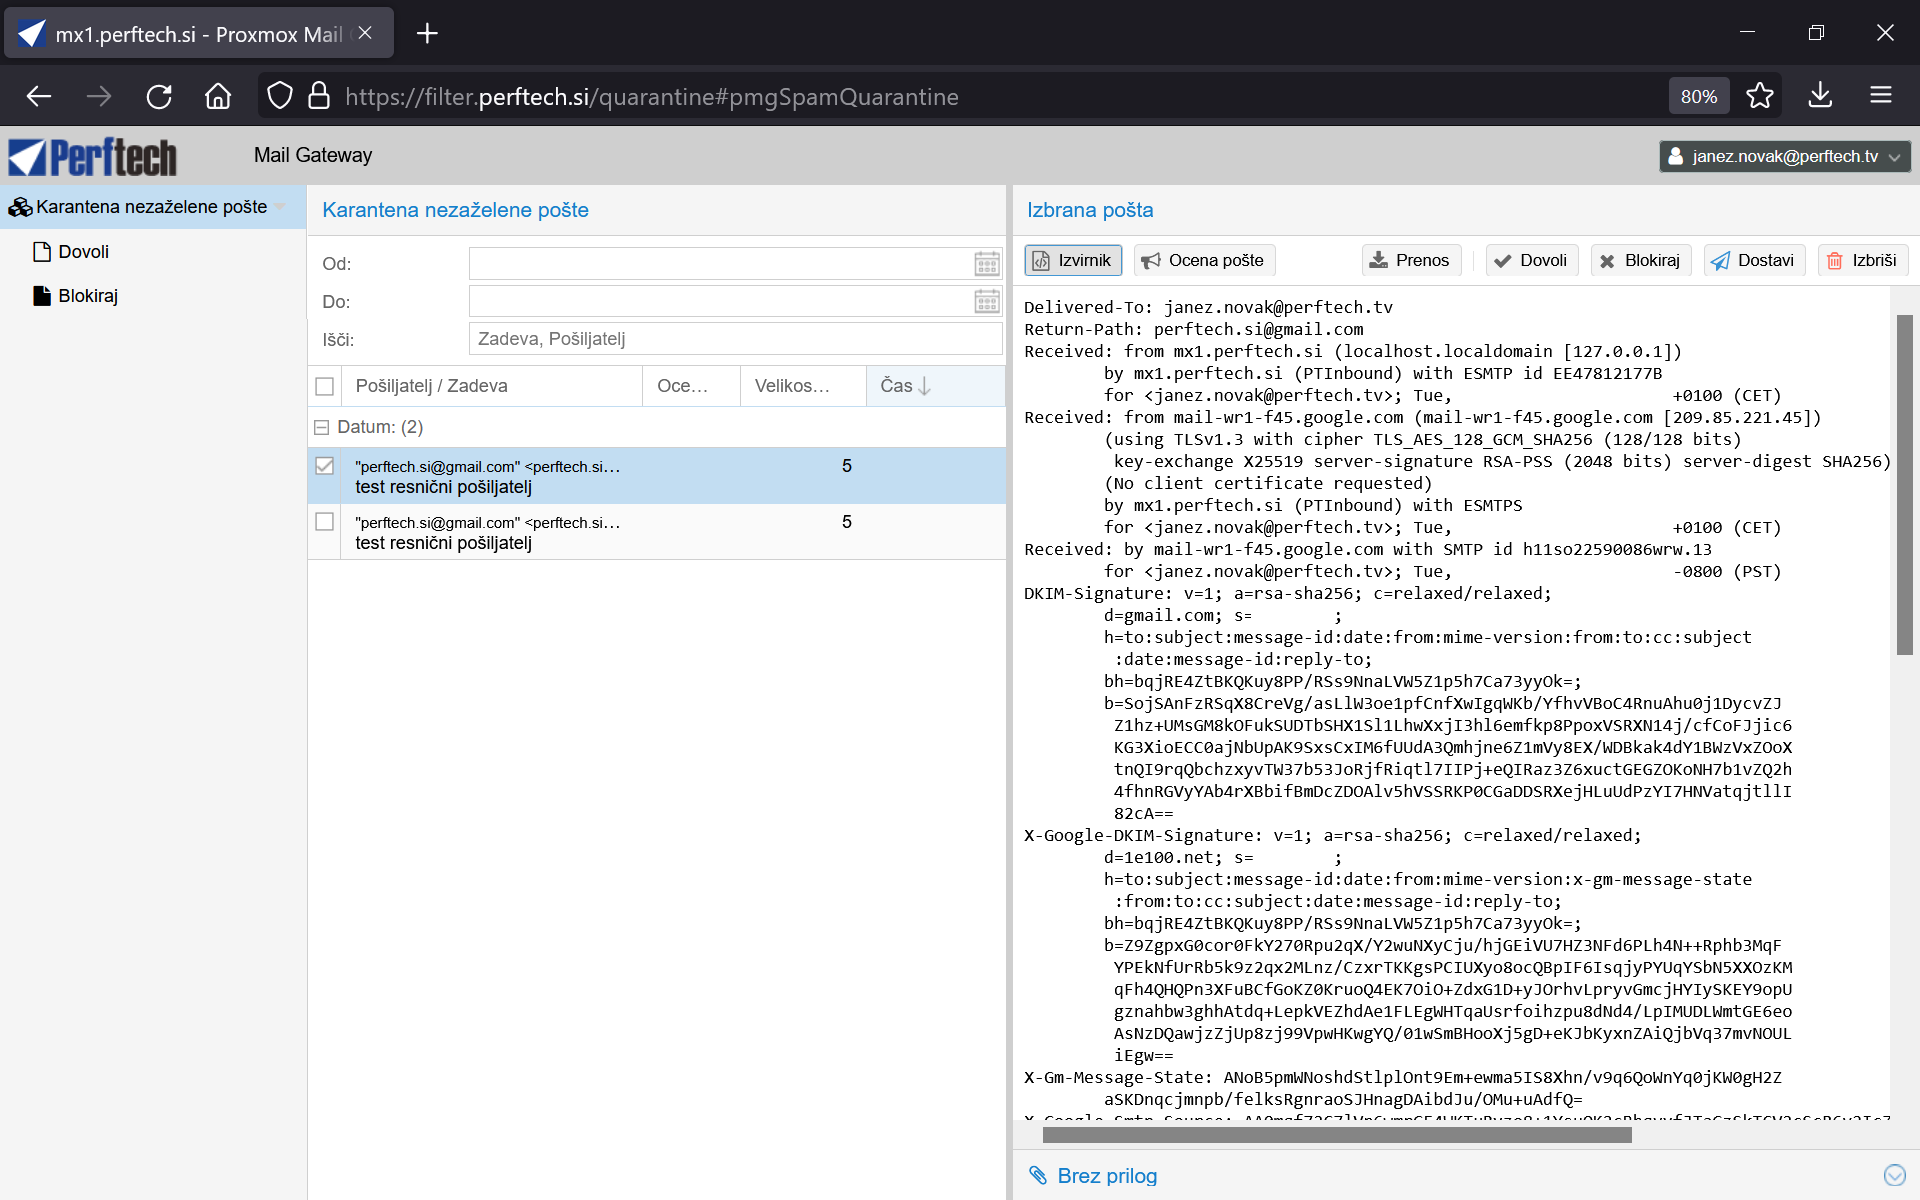The image size is (1920, 1200).
Task: Bookmark this page with the star icon
Action: 1760,96
